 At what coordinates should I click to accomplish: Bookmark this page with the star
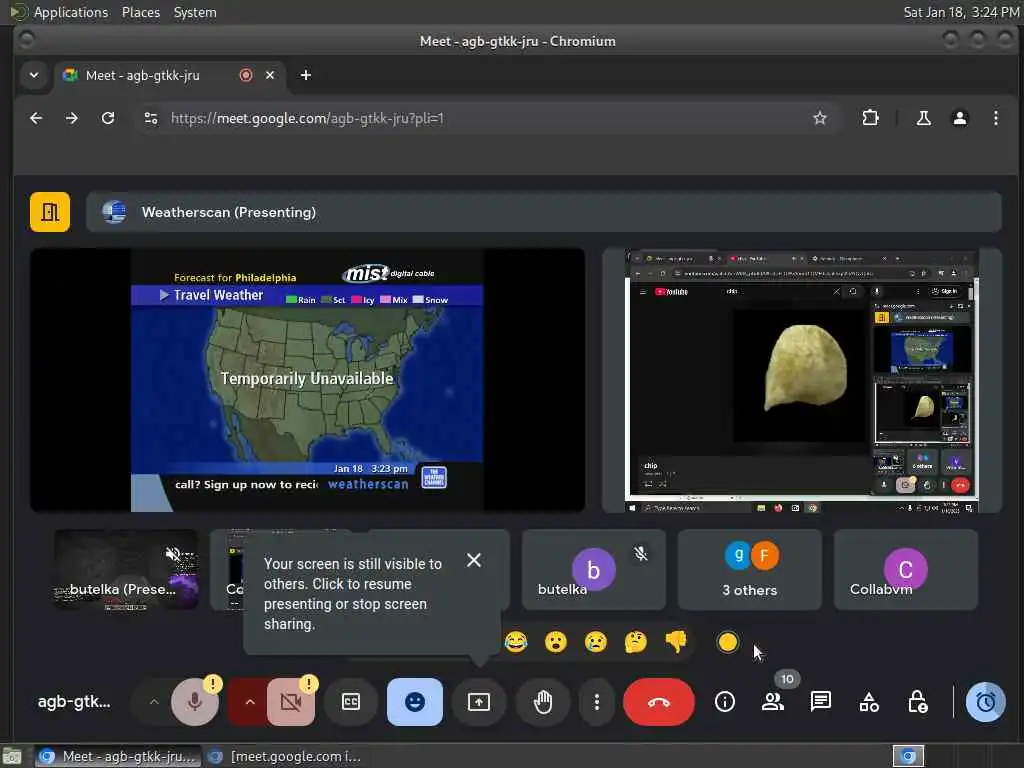(x=820, y=118)
